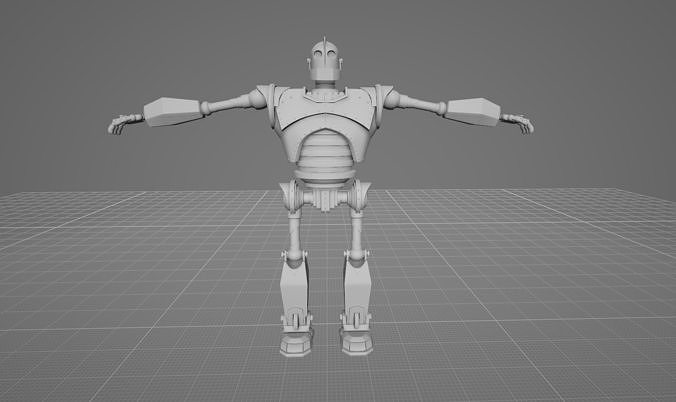Select the robot hand on the screen's right
676x402 pixels.
[517, 123]
